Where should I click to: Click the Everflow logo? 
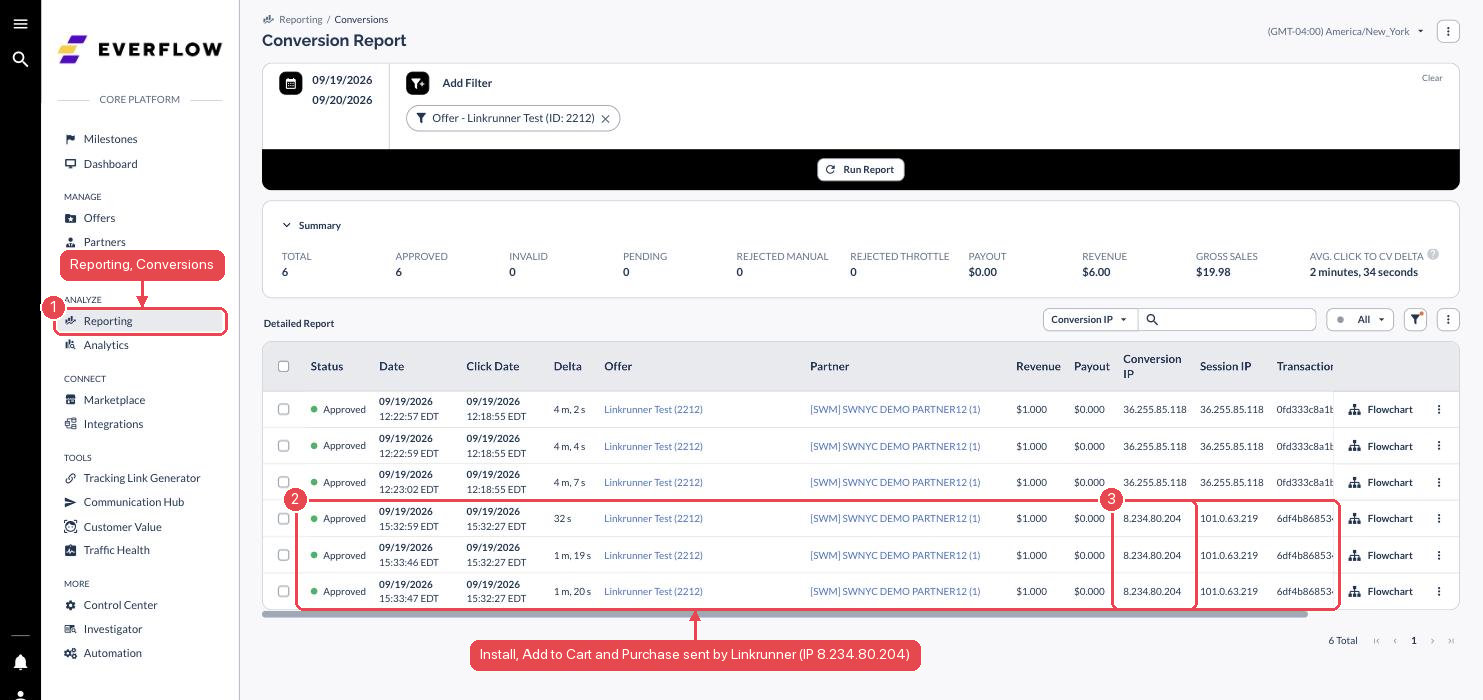140,49
